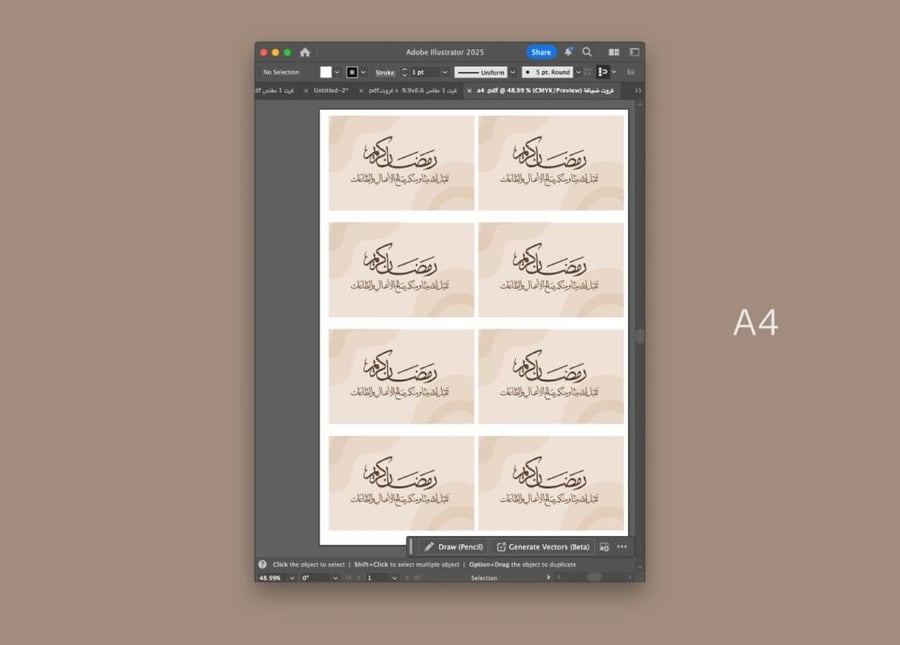This screenshot has width=900, height=645.
Task: Click the stroke weight stepper arrows
Action: [404, 72]
